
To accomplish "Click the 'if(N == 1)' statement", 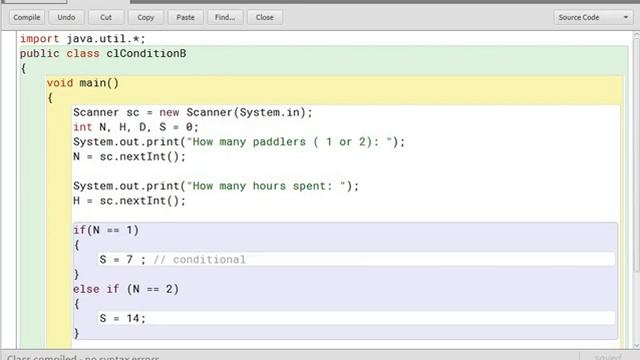I will click(106, 230).
